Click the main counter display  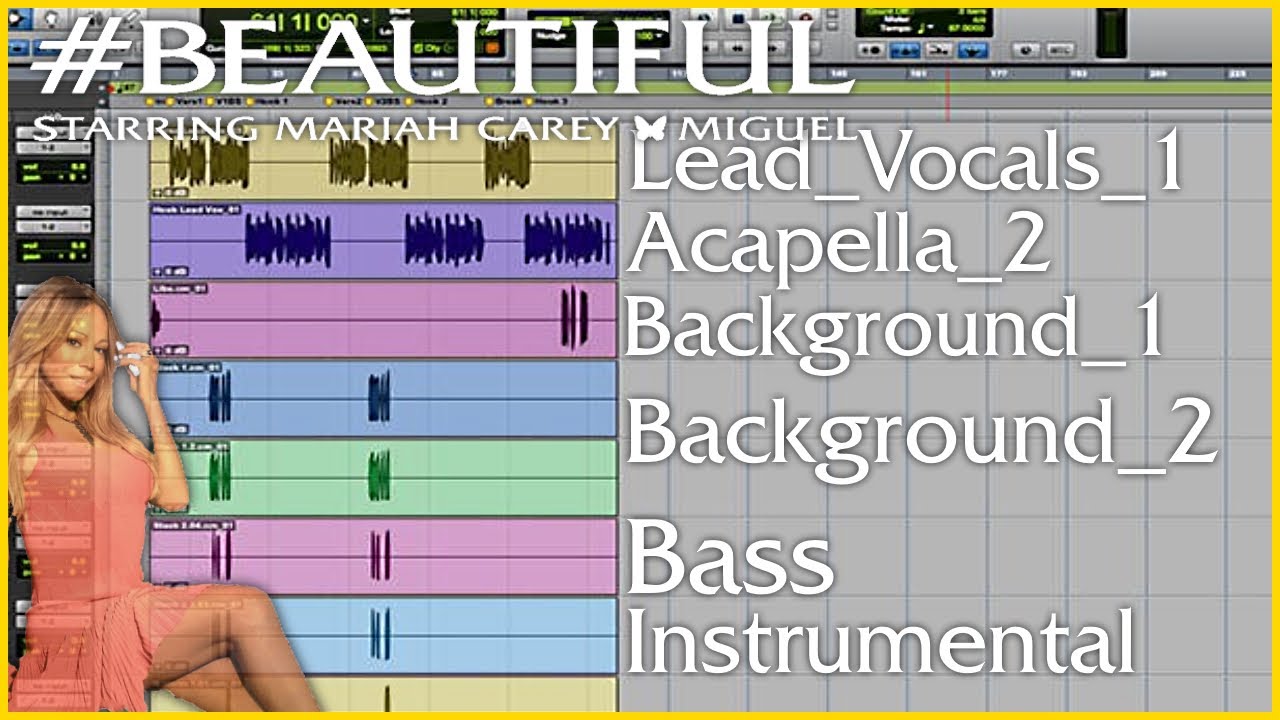click(304, 21)
